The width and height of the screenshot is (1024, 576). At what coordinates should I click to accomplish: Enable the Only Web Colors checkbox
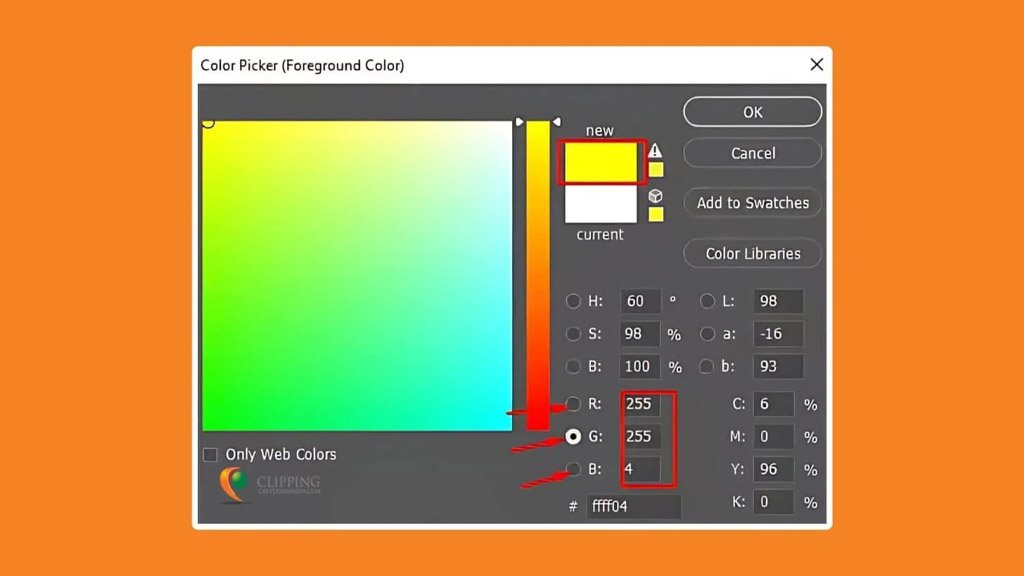click(210, 454)
